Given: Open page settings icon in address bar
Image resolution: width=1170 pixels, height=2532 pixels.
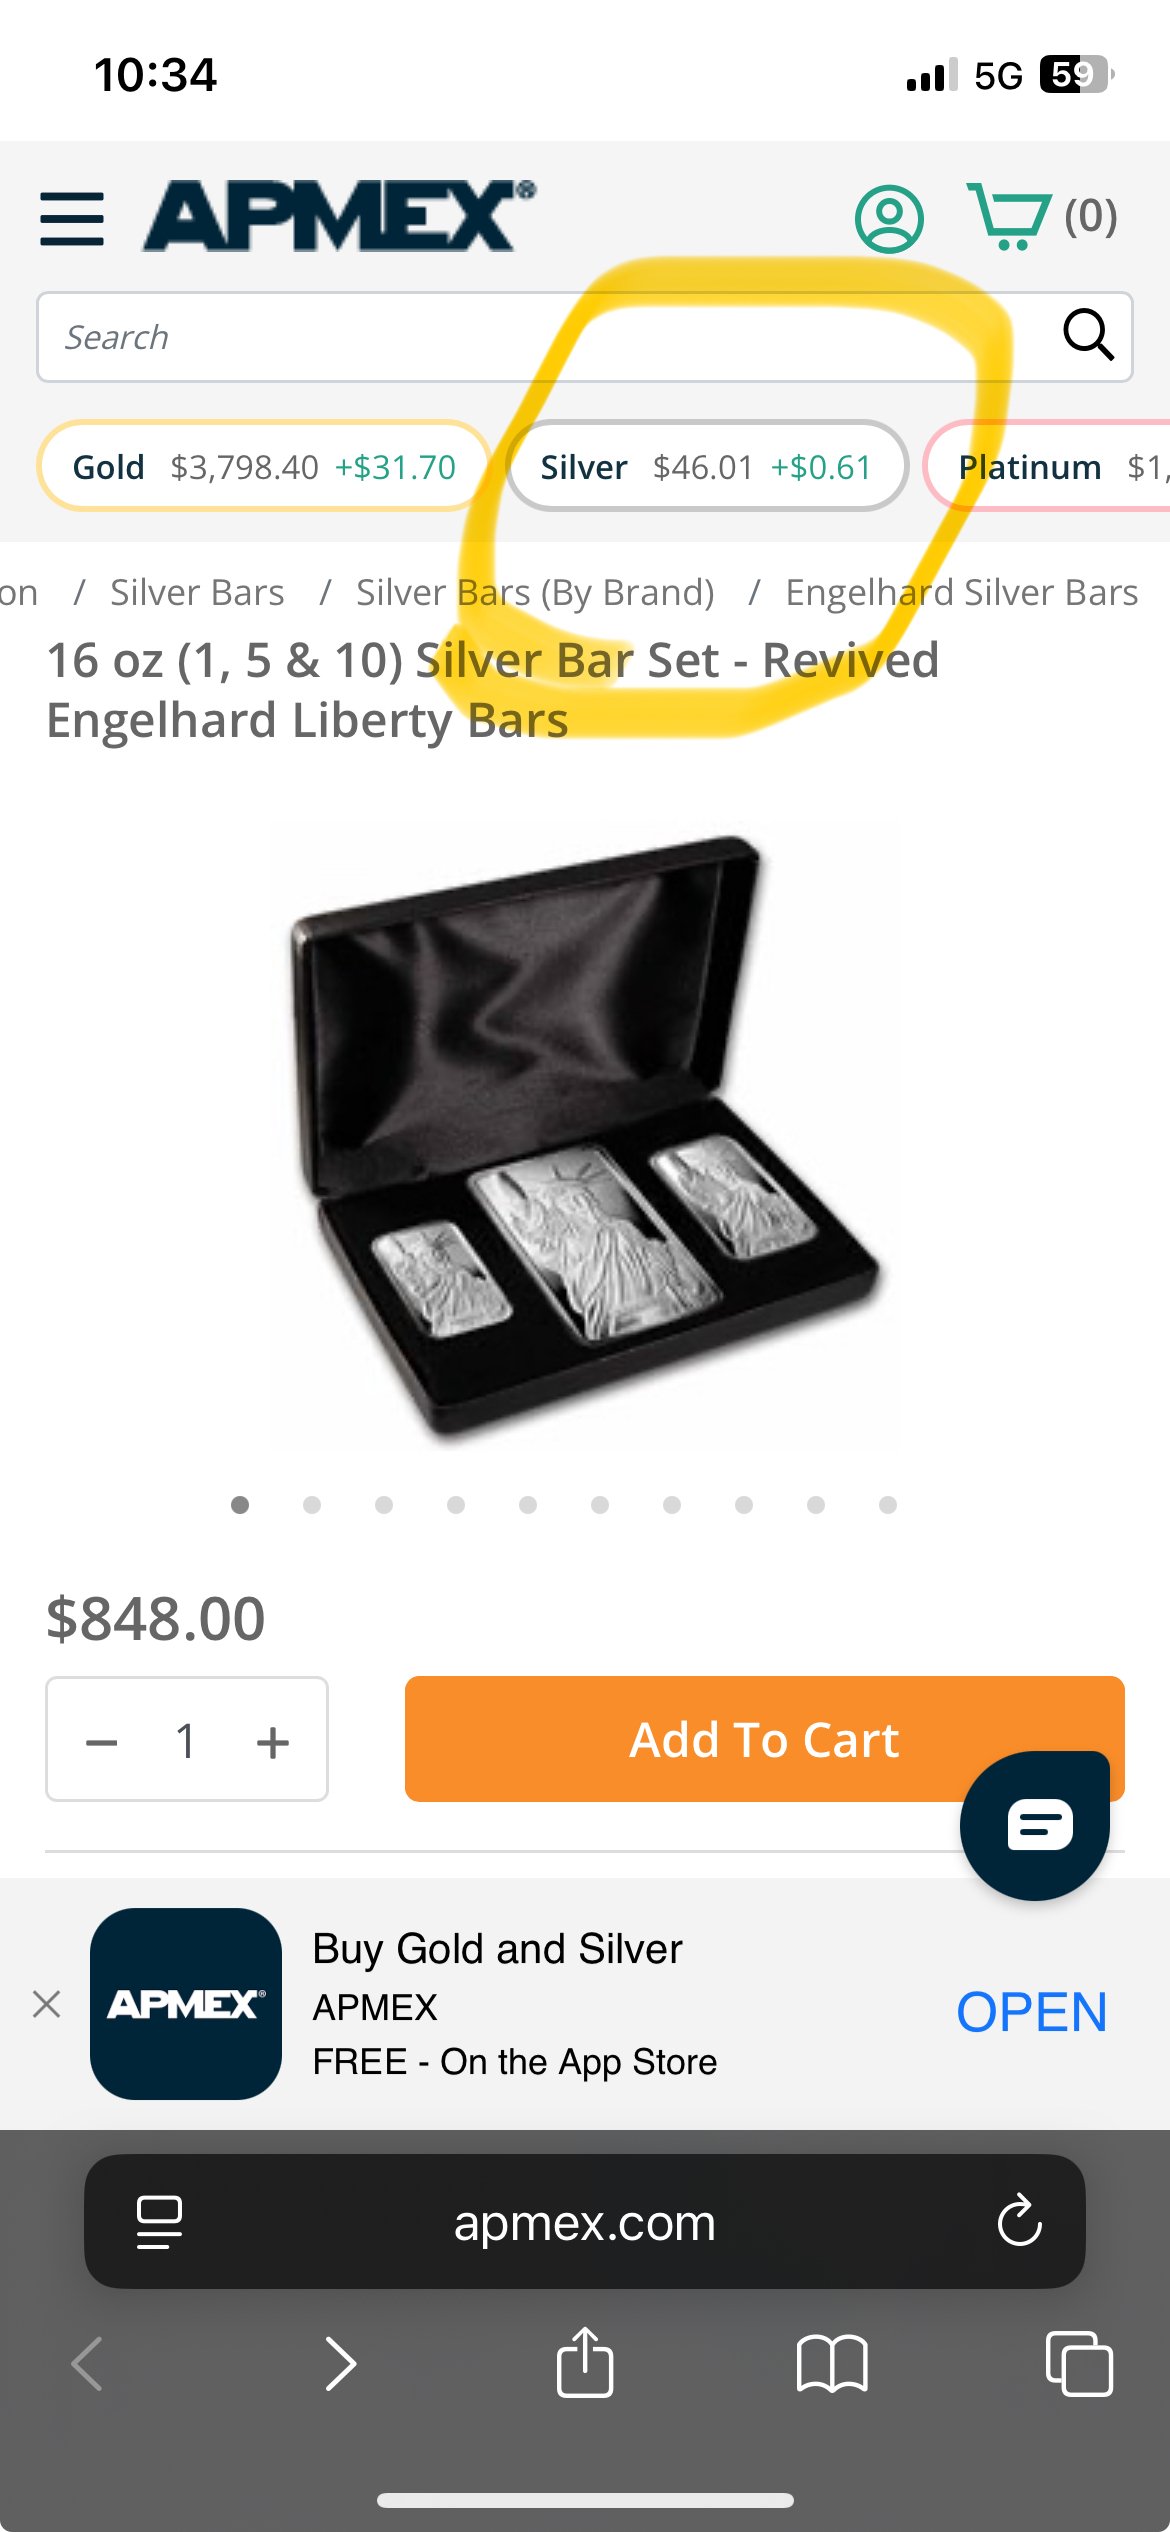Looking at the screenshot, I should tap(159, 2222).
